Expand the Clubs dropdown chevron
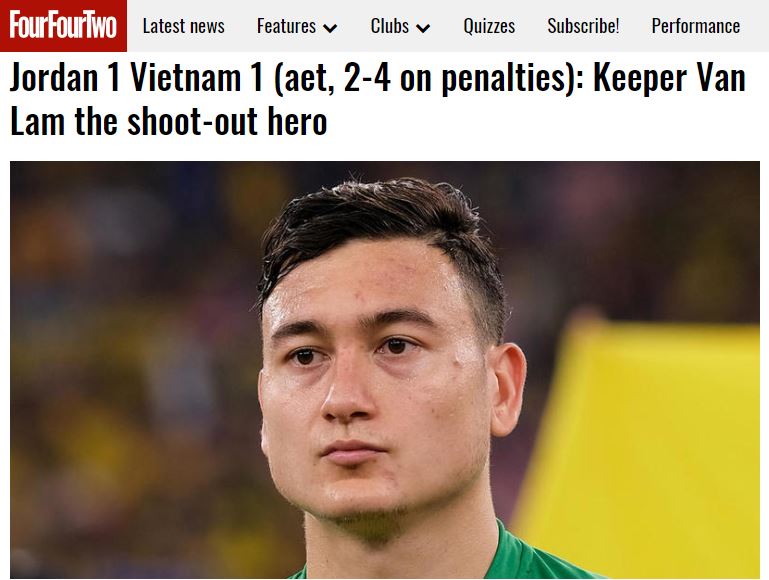Screen dimensions: 769x580 point(423,28)
